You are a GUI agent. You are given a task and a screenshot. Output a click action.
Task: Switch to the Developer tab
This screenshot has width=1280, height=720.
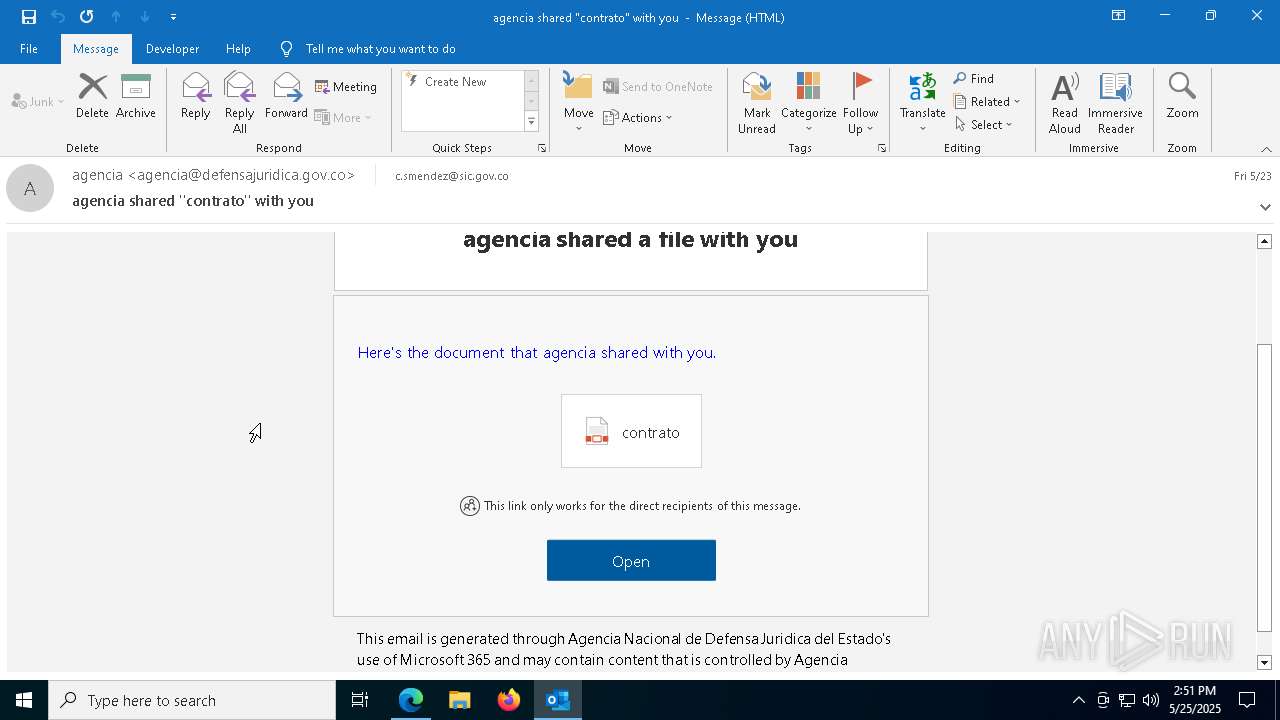[x=172, y=49]
